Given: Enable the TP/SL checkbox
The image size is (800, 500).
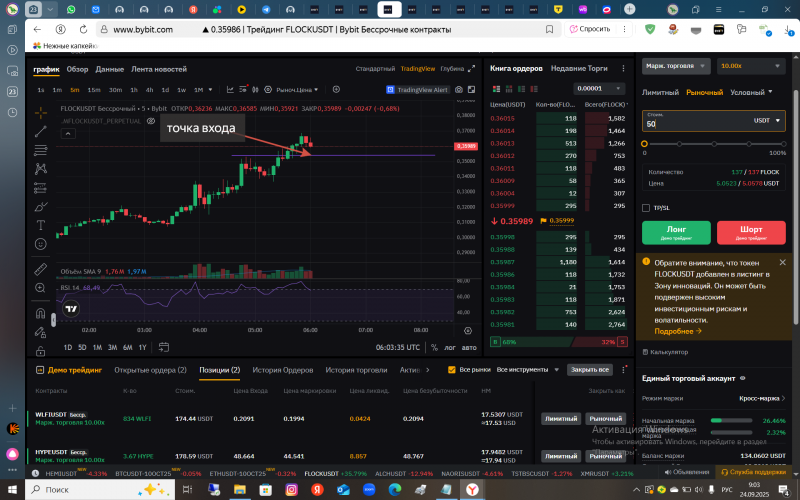Looking at the screenshot, I should coord(646,208).
